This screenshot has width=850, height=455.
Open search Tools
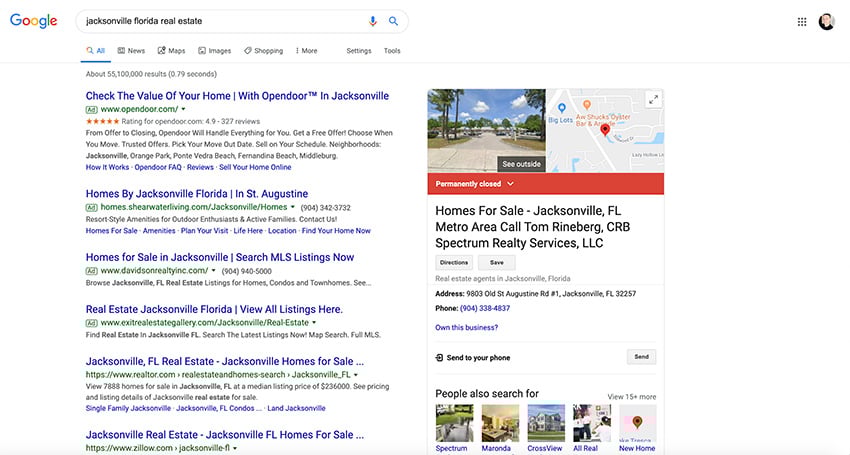(x=392, y=50)
